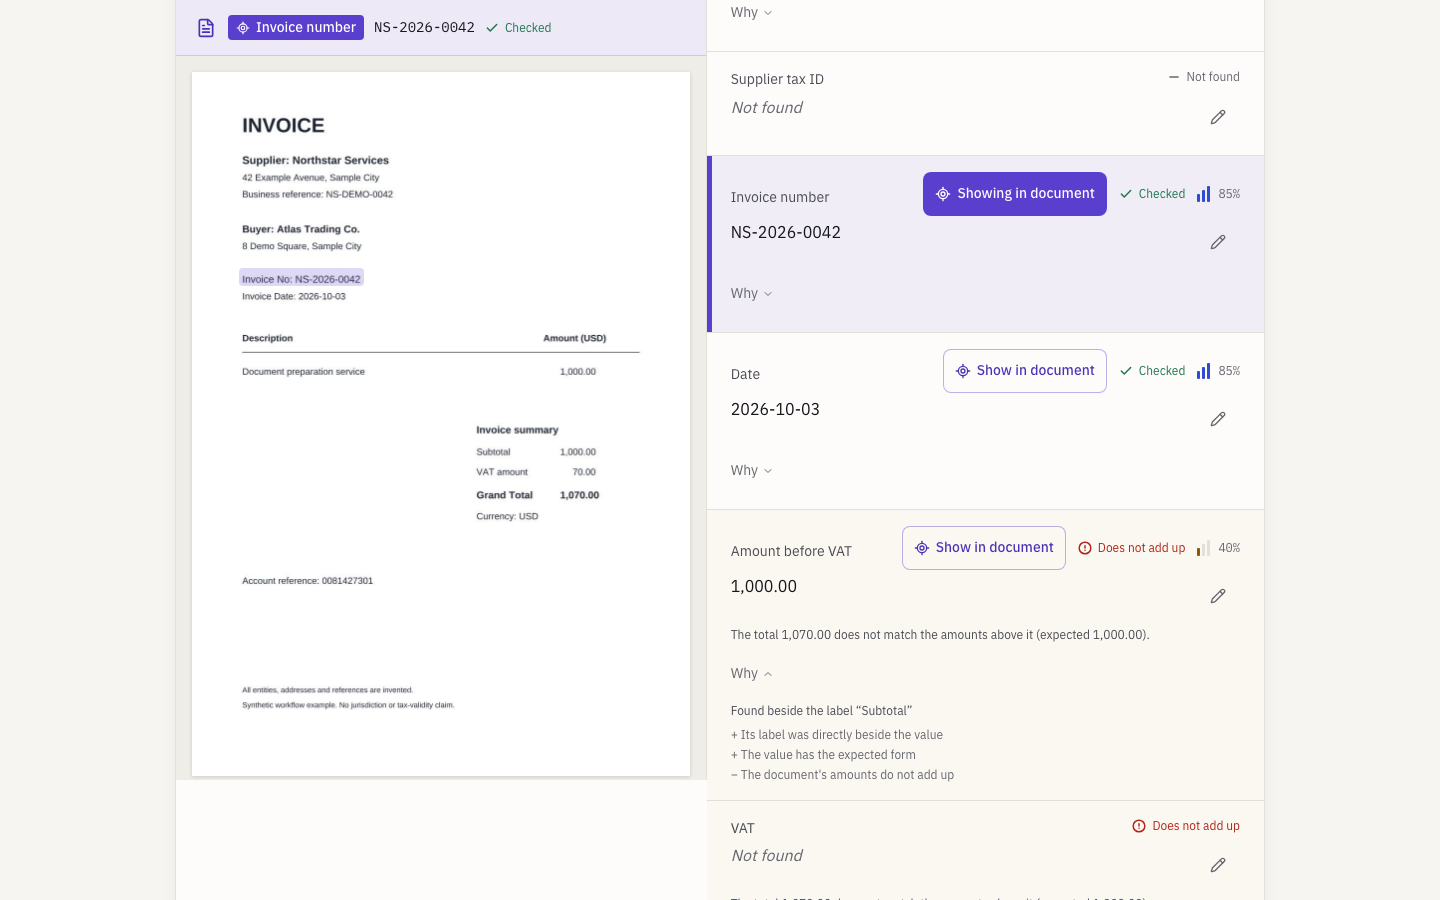This screenshot has width=1440, height=900.
Task: Show Amount before VAT in document
Action: (x=984, y=548)
